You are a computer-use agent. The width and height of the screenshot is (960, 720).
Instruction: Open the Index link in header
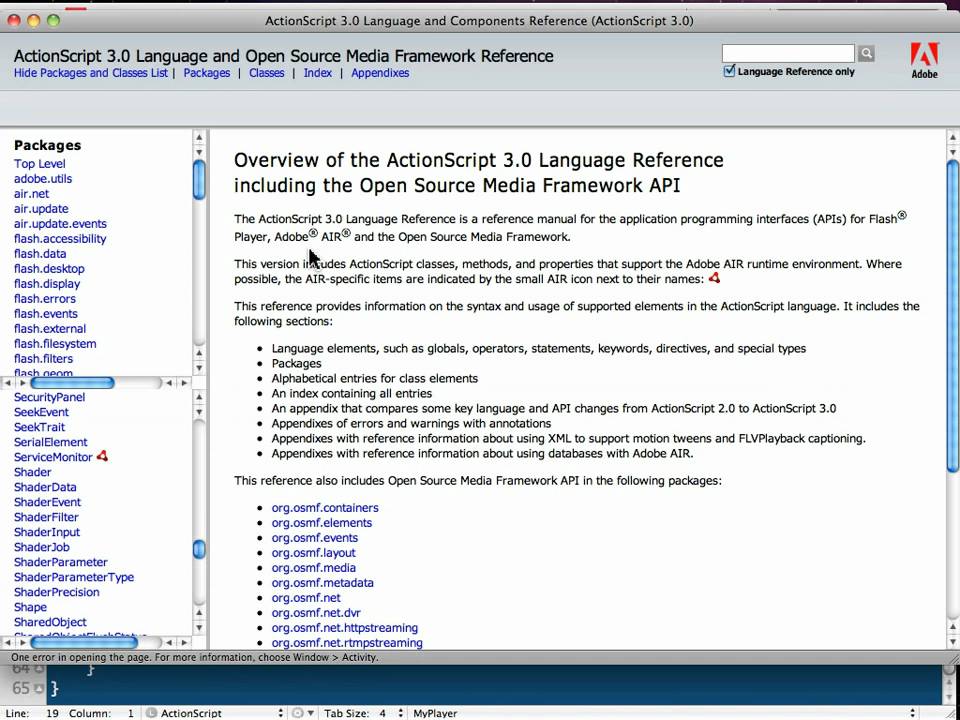pyautogui.click(x=318, y=73)
